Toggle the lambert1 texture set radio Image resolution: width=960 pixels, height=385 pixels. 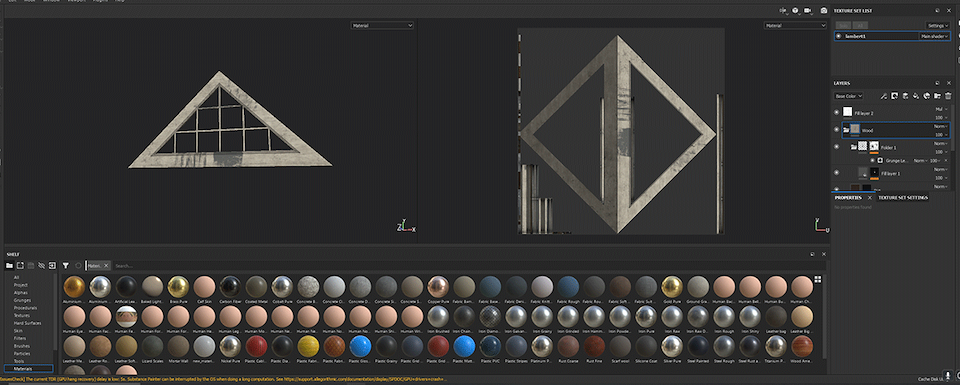[839, 36]
